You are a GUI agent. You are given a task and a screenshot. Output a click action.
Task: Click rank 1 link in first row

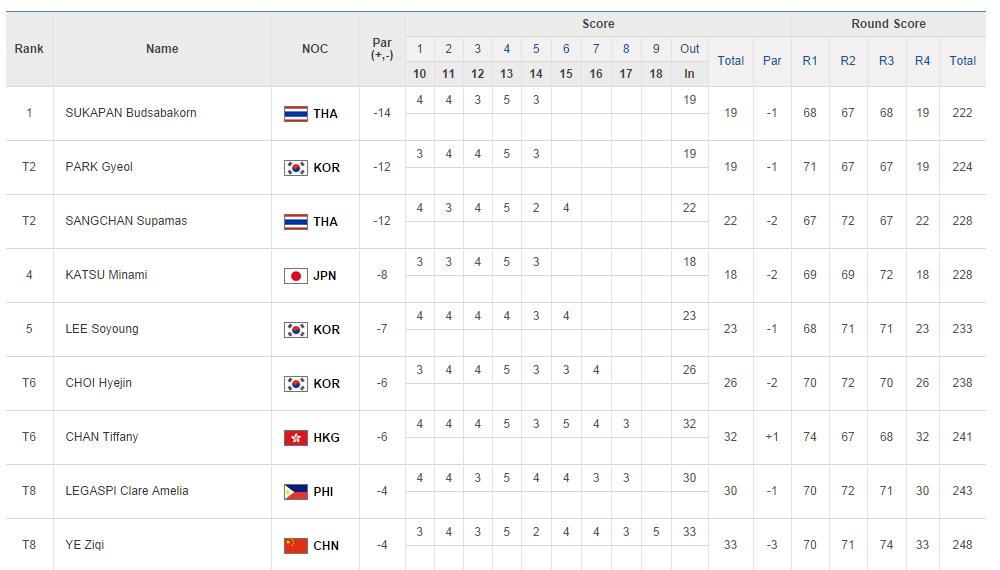coord(29,113)
